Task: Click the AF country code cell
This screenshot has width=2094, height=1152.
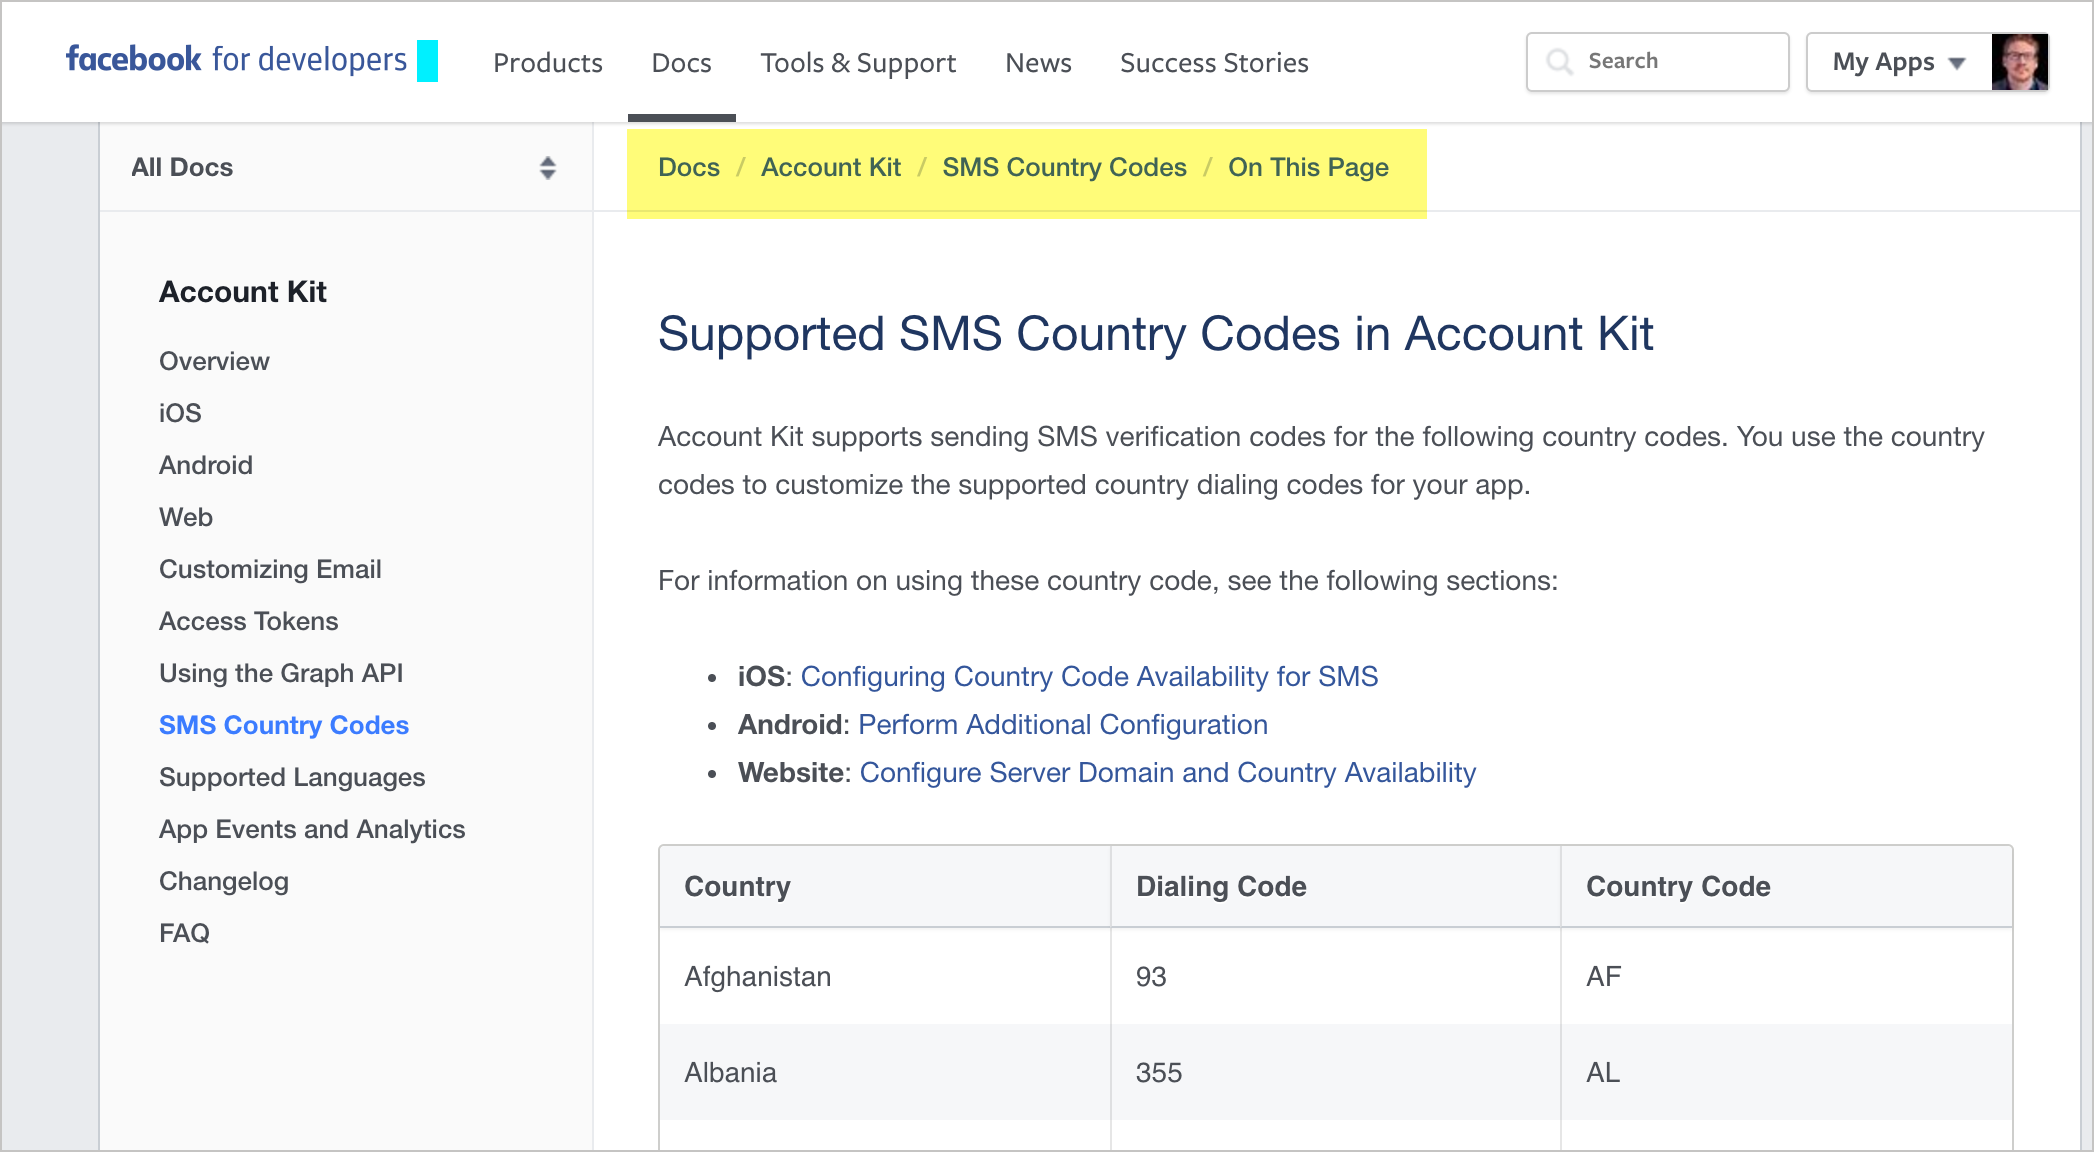Action: click(1787, 976)
